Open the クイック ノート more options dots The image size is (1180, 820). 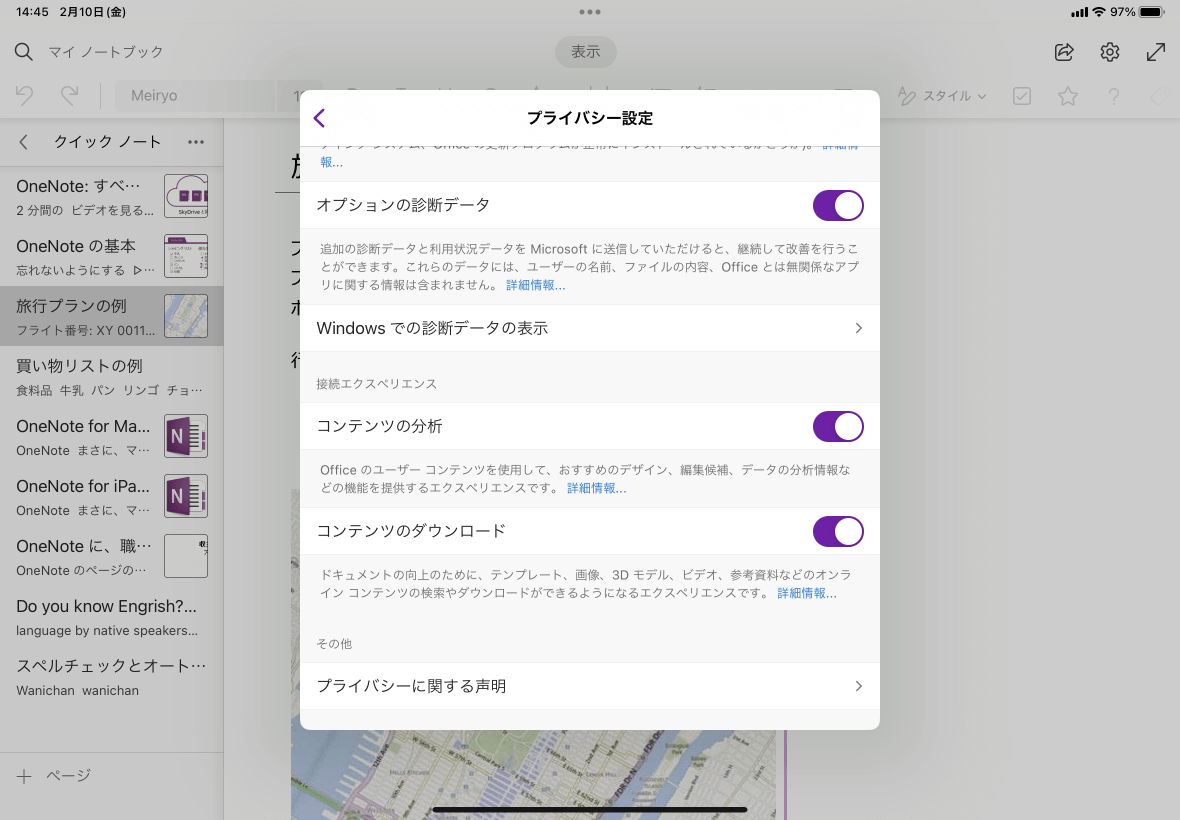[x=196, y=141]
